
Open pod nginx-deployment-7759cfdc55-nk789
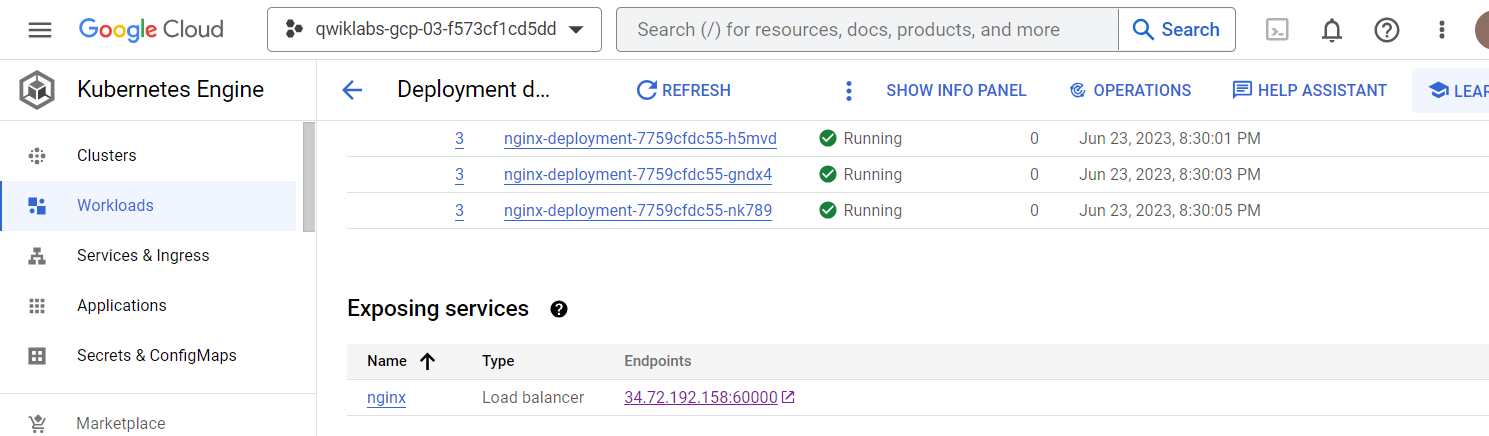638,210
